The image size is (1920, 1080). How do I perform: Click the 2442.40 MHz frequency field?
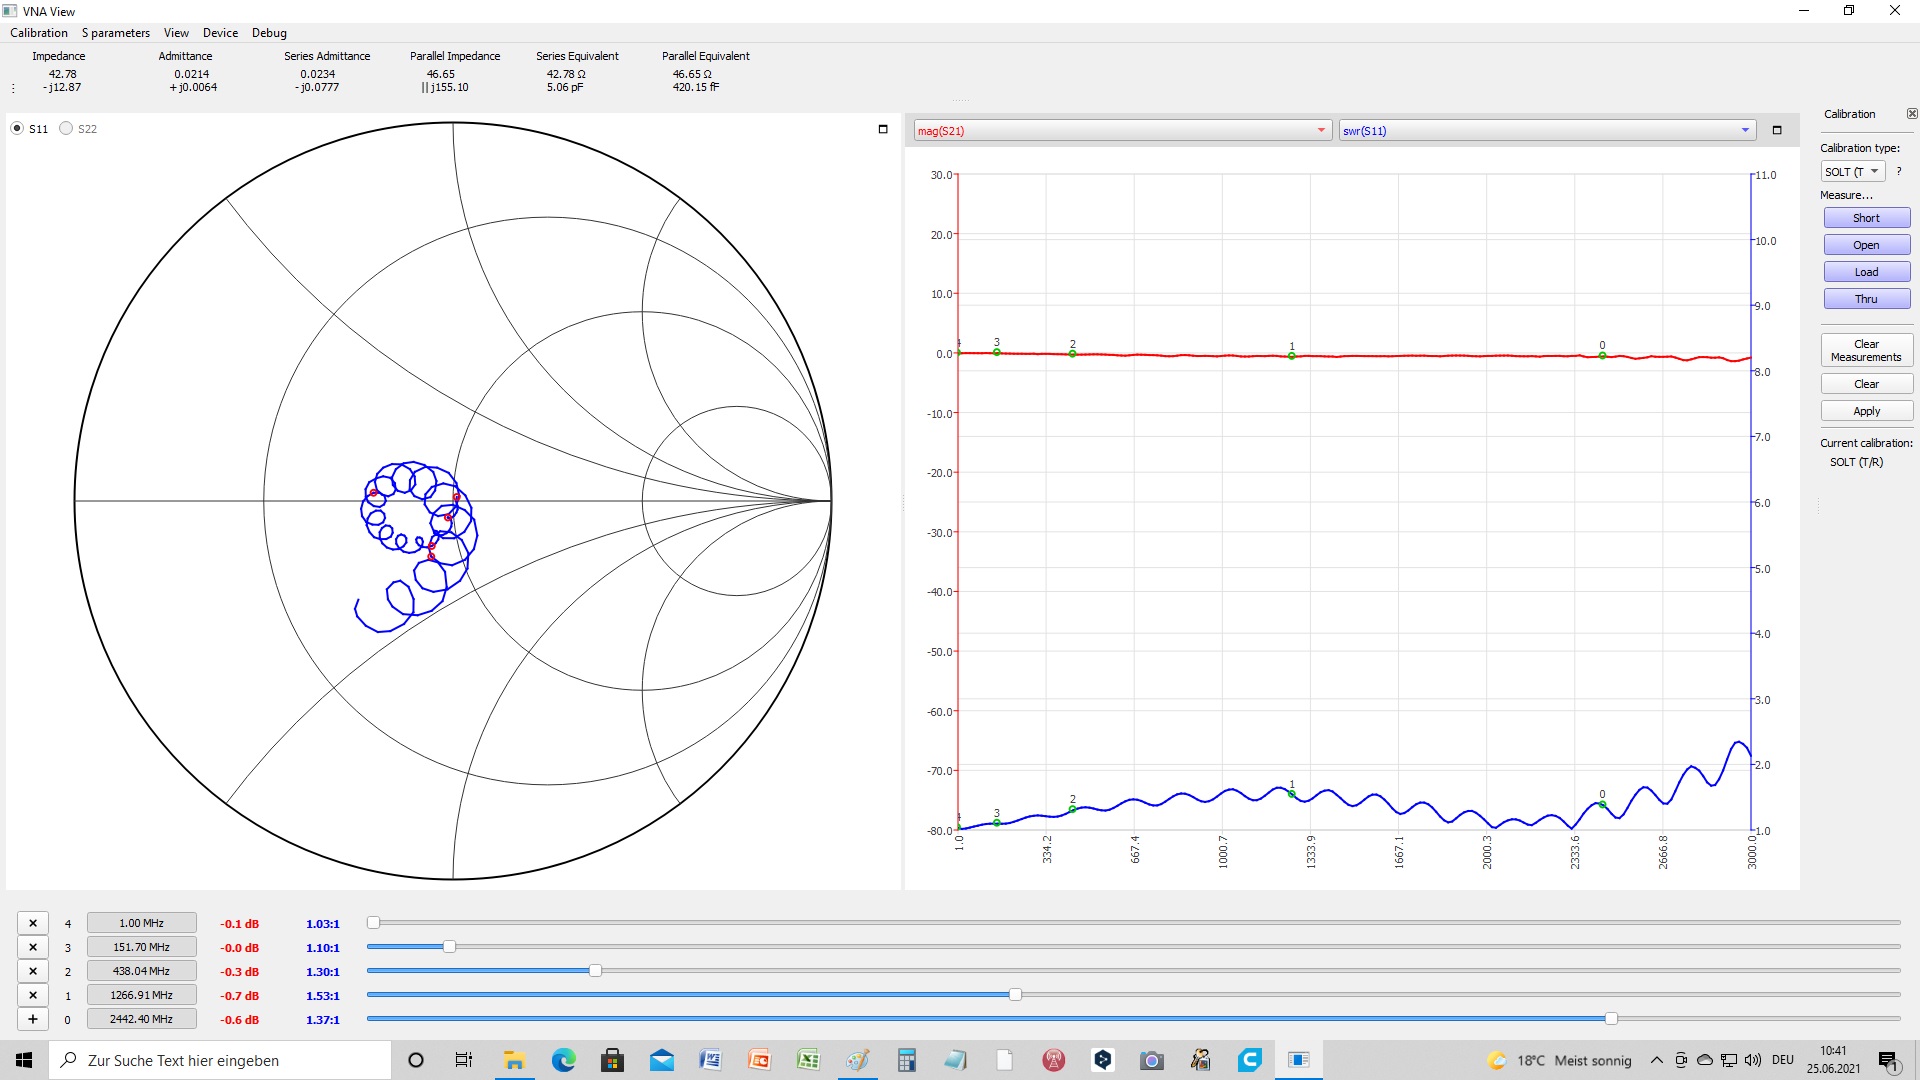[141, 1019]
